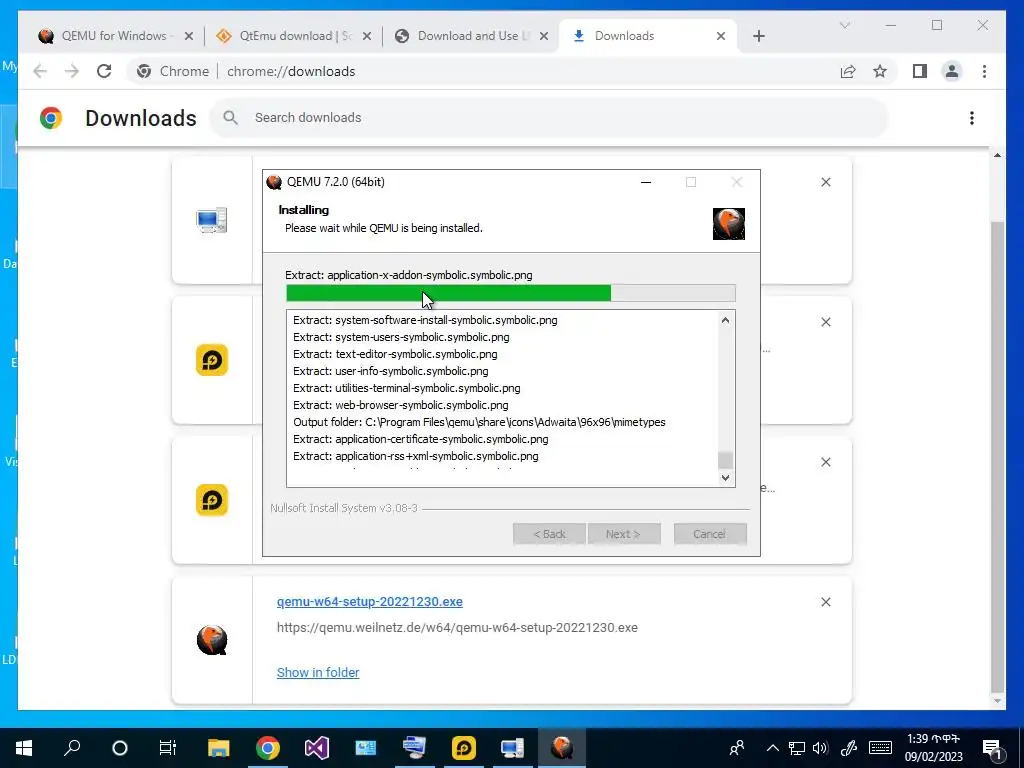Click the Chrome forward arrow

[72, 71]
